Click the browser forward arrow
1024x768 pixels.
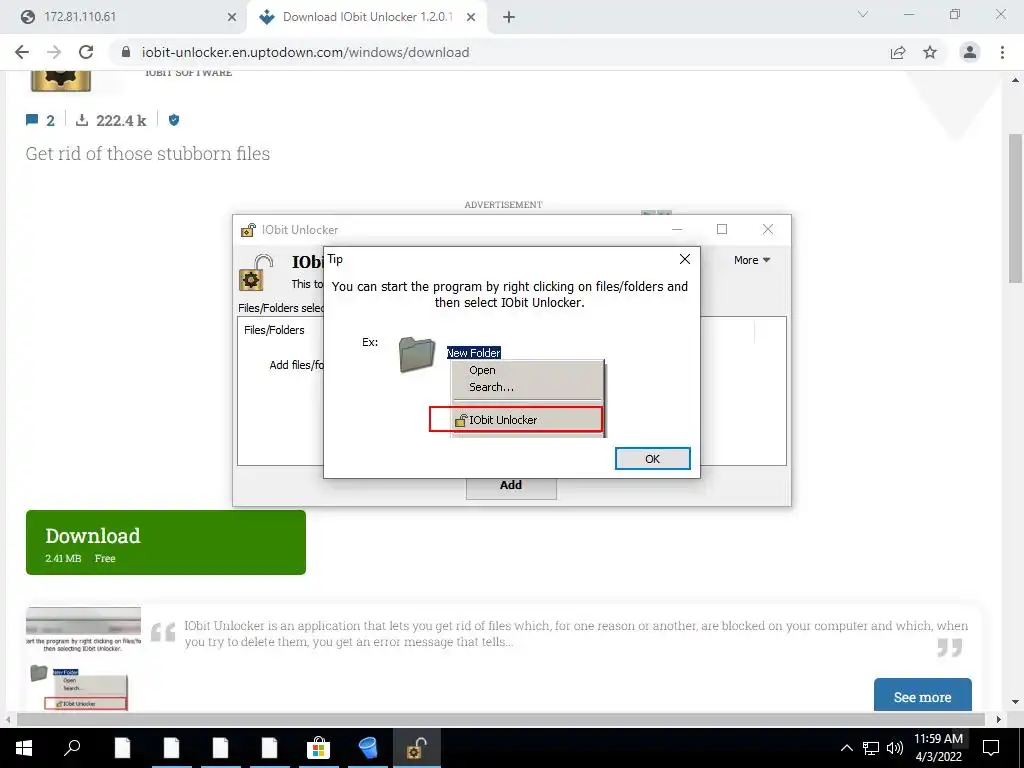pyautogui.click(x=54, y=52)
